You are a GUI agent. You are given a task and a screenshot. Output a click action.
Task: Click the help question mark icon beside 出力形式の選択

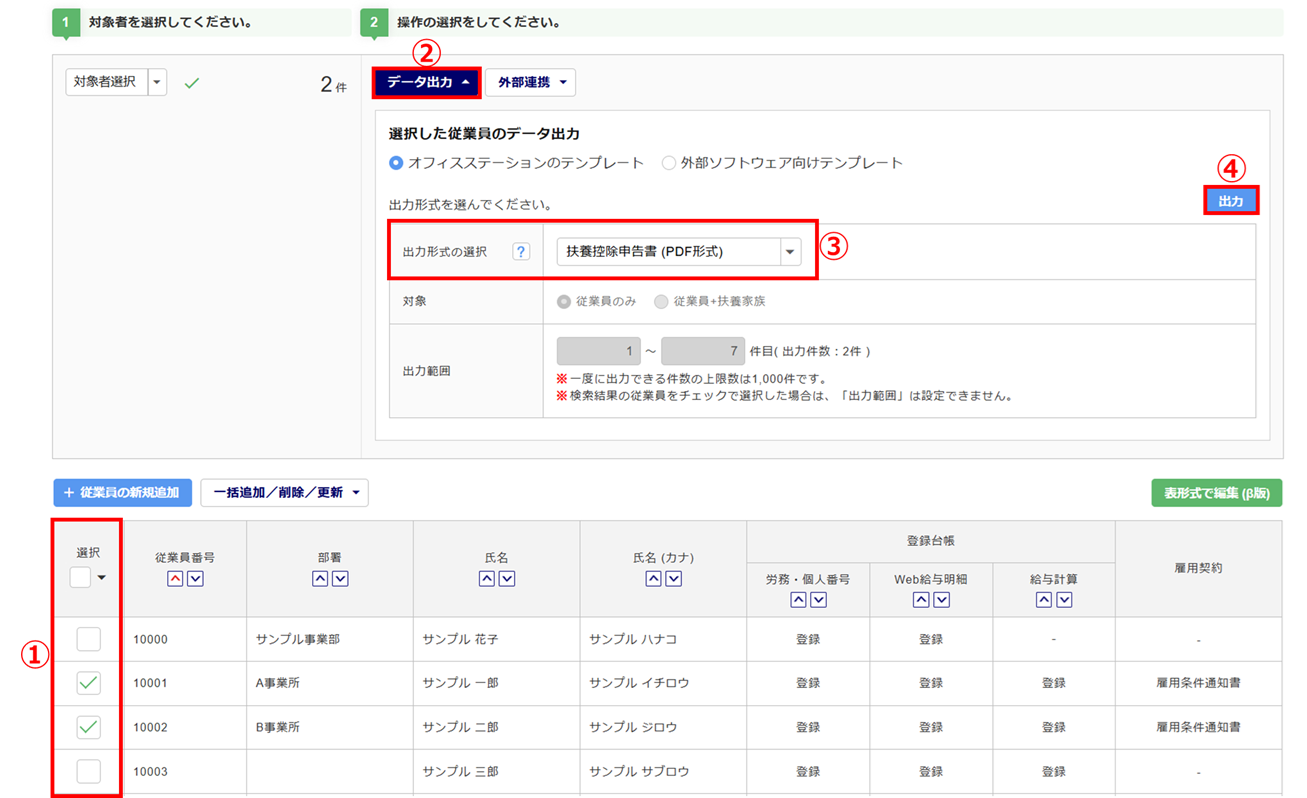[521, 252]
